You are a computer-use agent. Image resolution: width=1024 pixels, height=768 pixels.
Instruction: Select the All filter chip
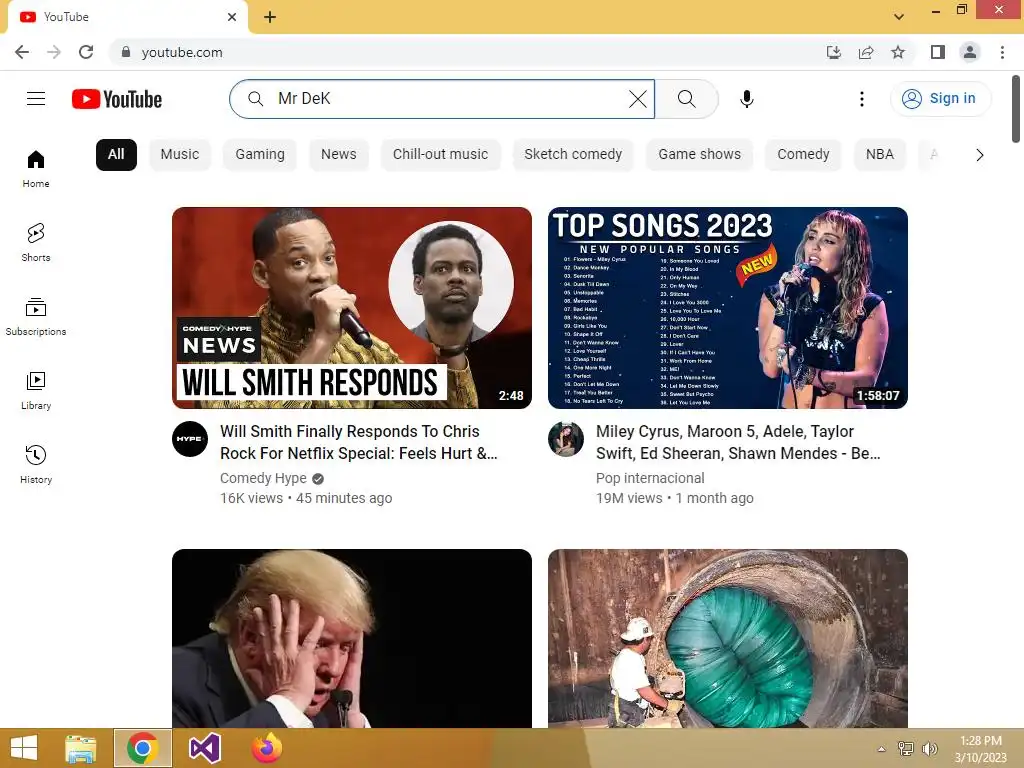coord(116,155)
